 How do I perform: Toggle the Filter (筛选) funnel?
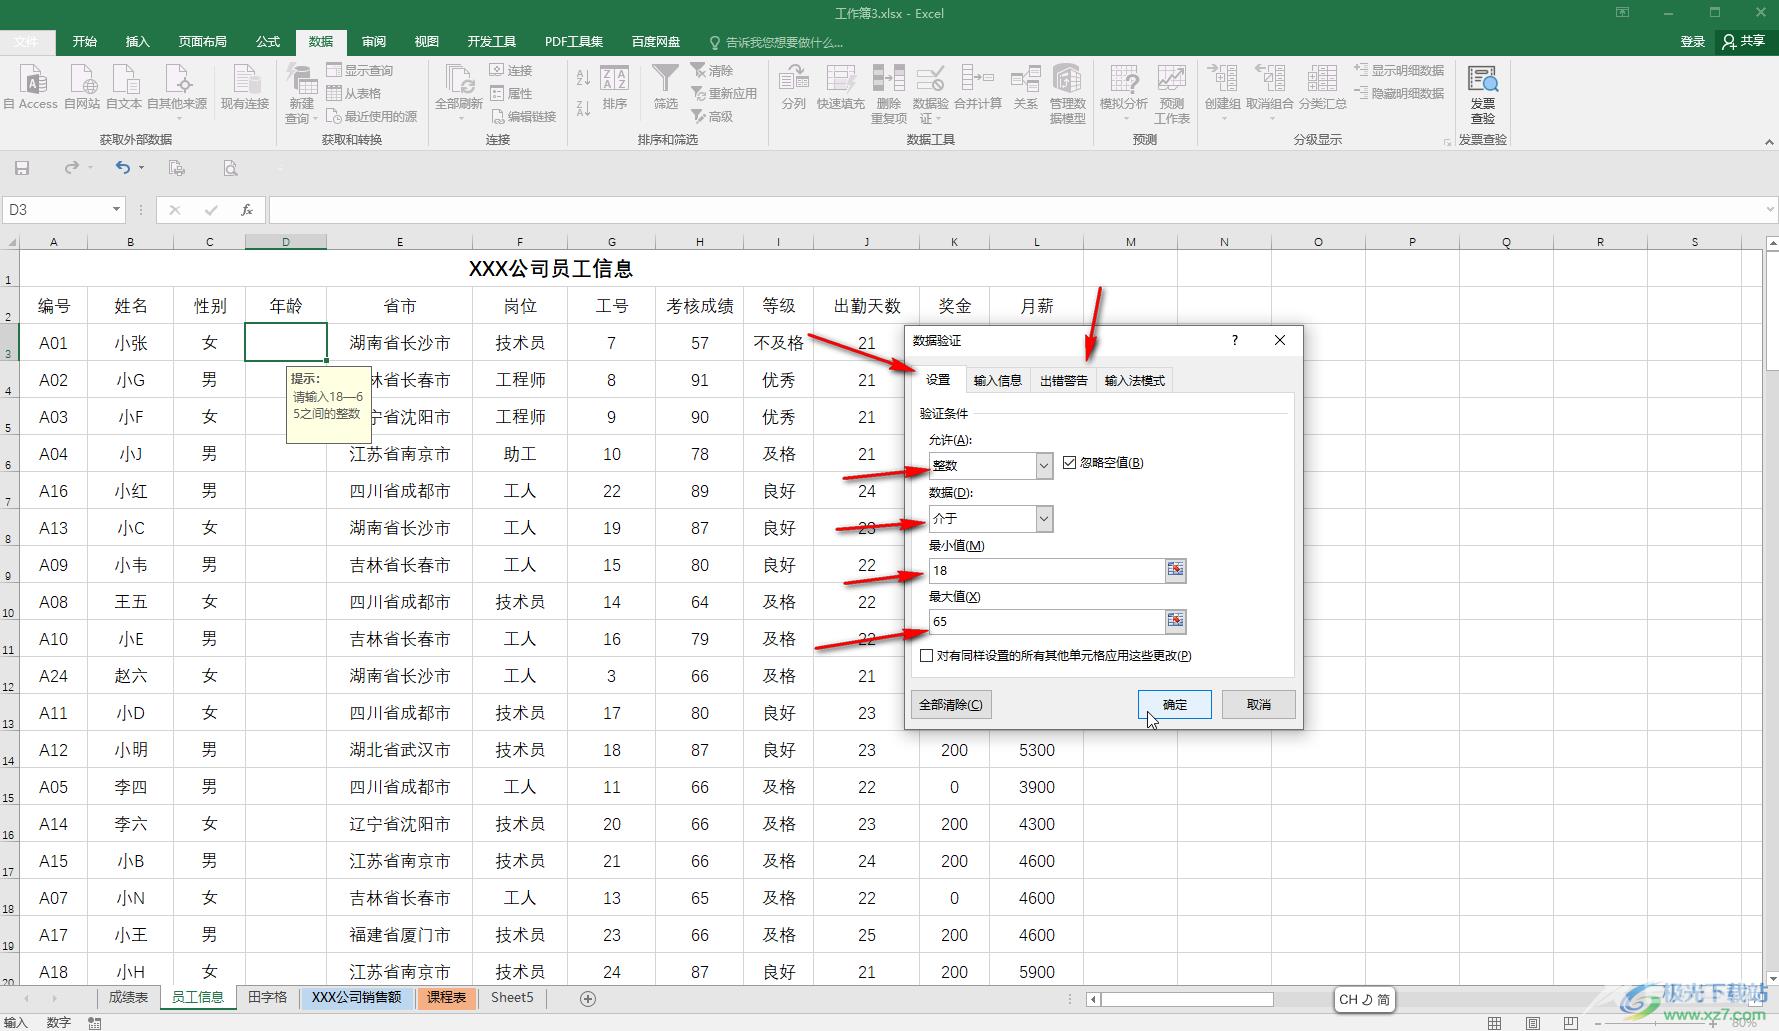point(665,86)
